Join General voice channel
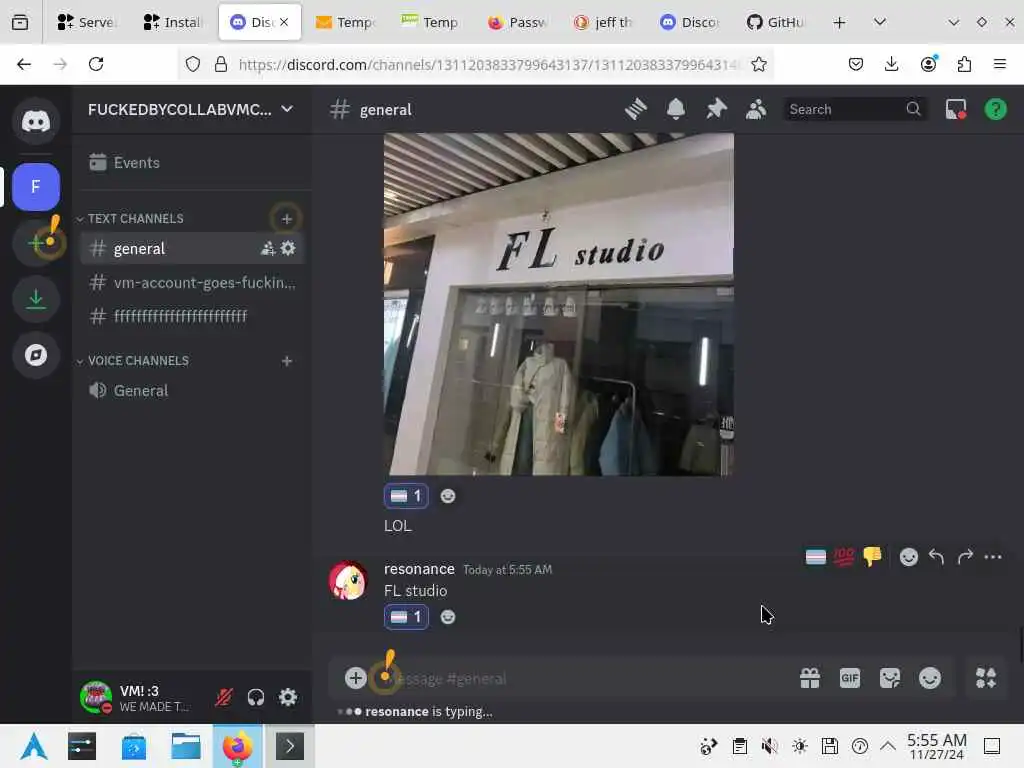Image resolution: width=1024 pixels, height=768 pixels. click(x=192, y=391)
